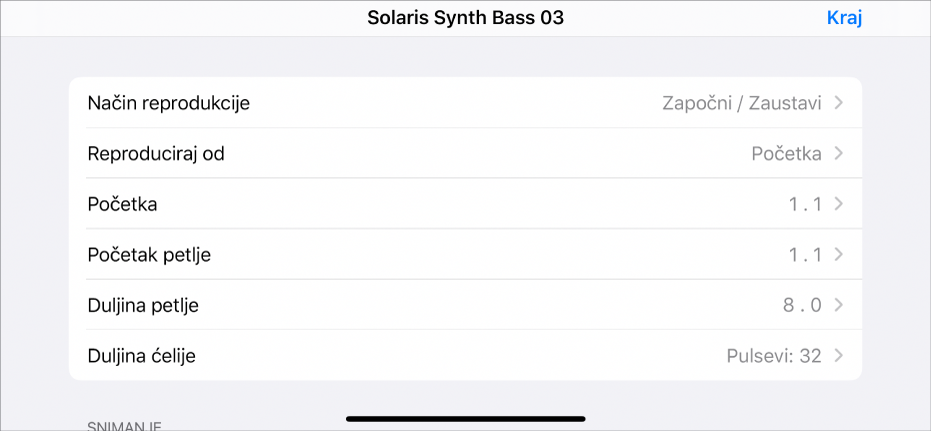Click the Solaris Synth Bass 03 title
Image resolution: width=931 pixels, height=431 pixels.
[465, 18]
